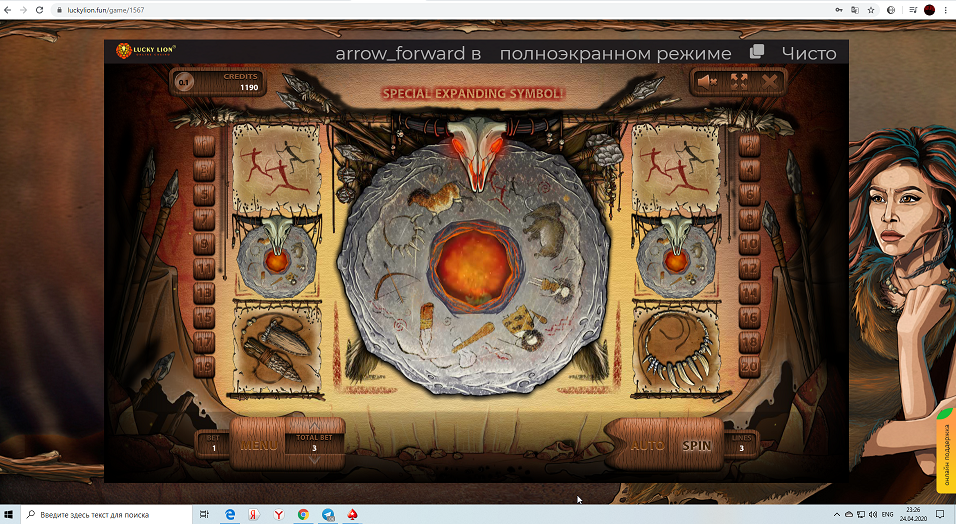Click 'arrow_forward в полноэкранном режиме' link
Viewport: 956px width, 524px height.
[x=533, y=53]
